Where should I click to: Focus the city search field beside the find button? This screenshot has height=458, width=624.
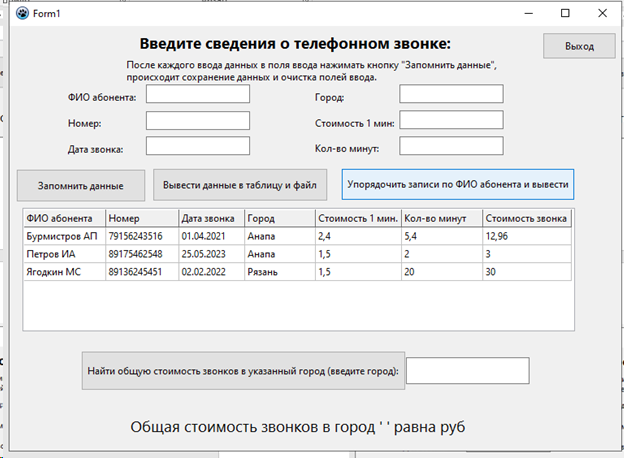pos(467,370)
